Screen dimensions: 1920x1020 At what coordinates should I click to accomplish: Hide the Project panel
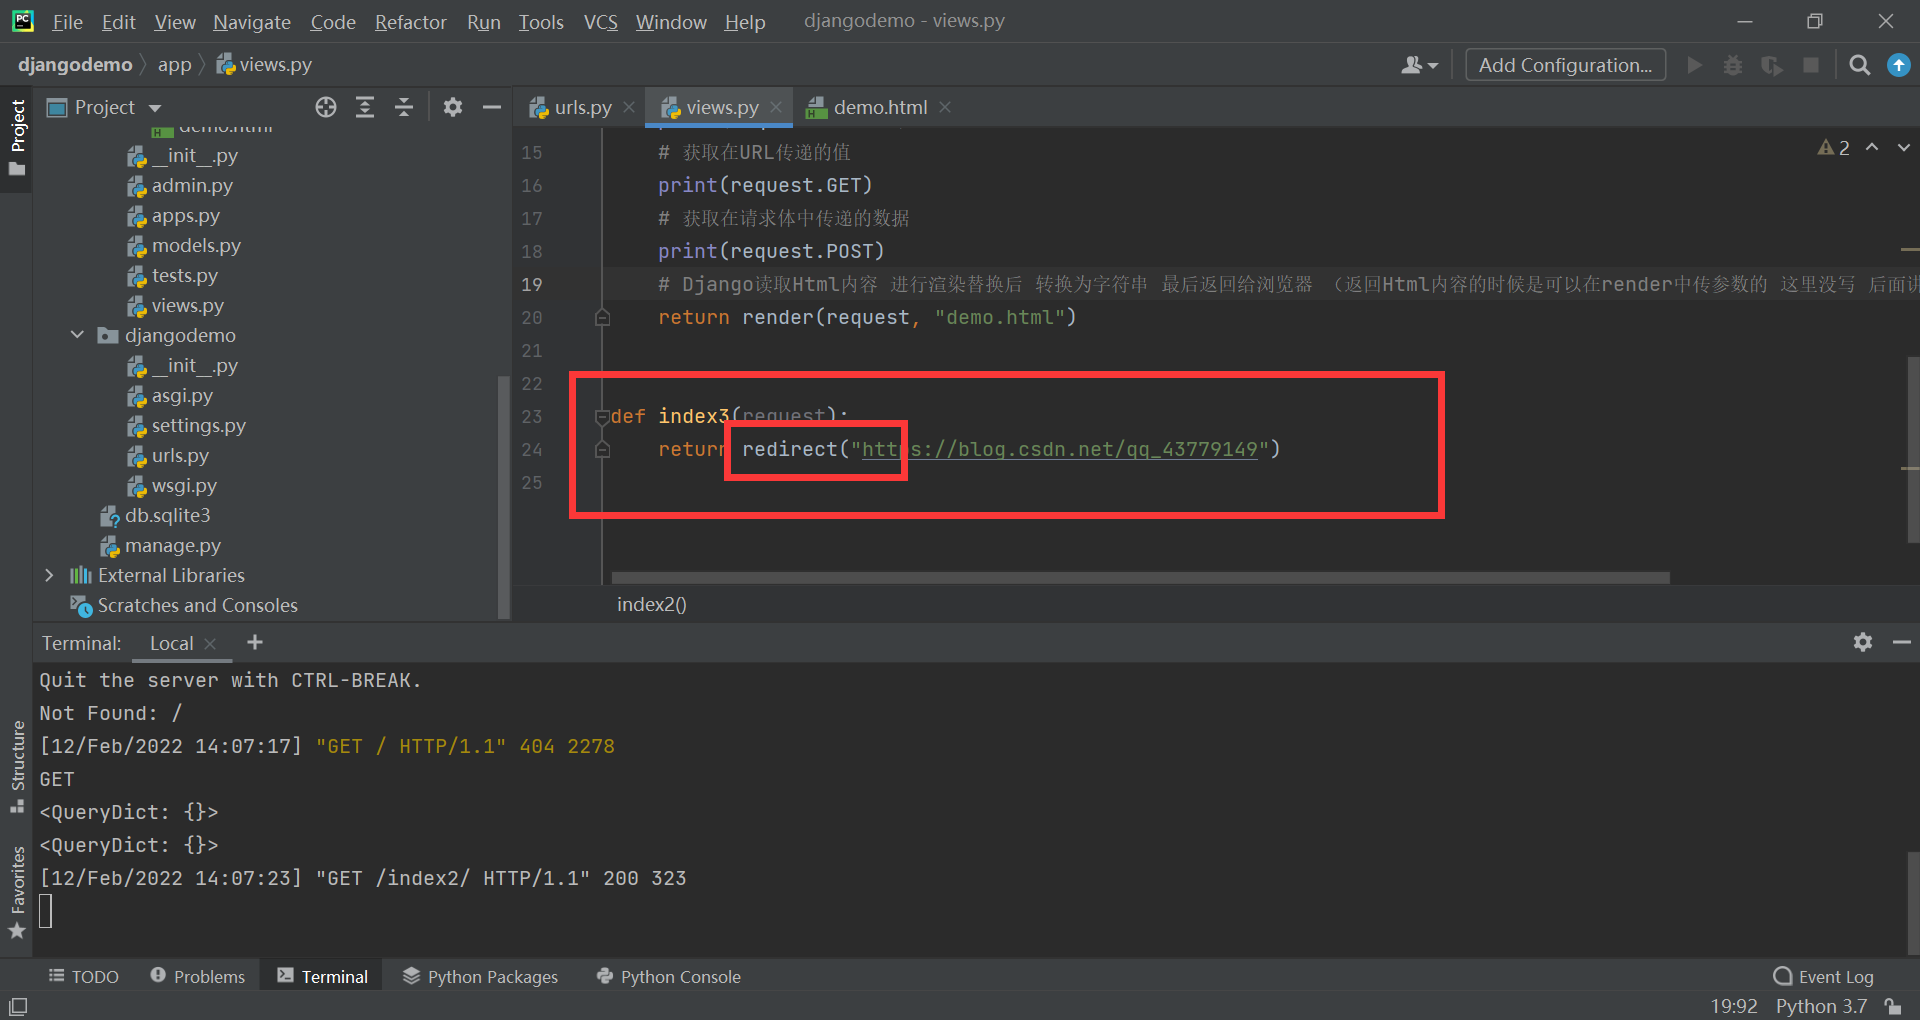click(491, 107)
